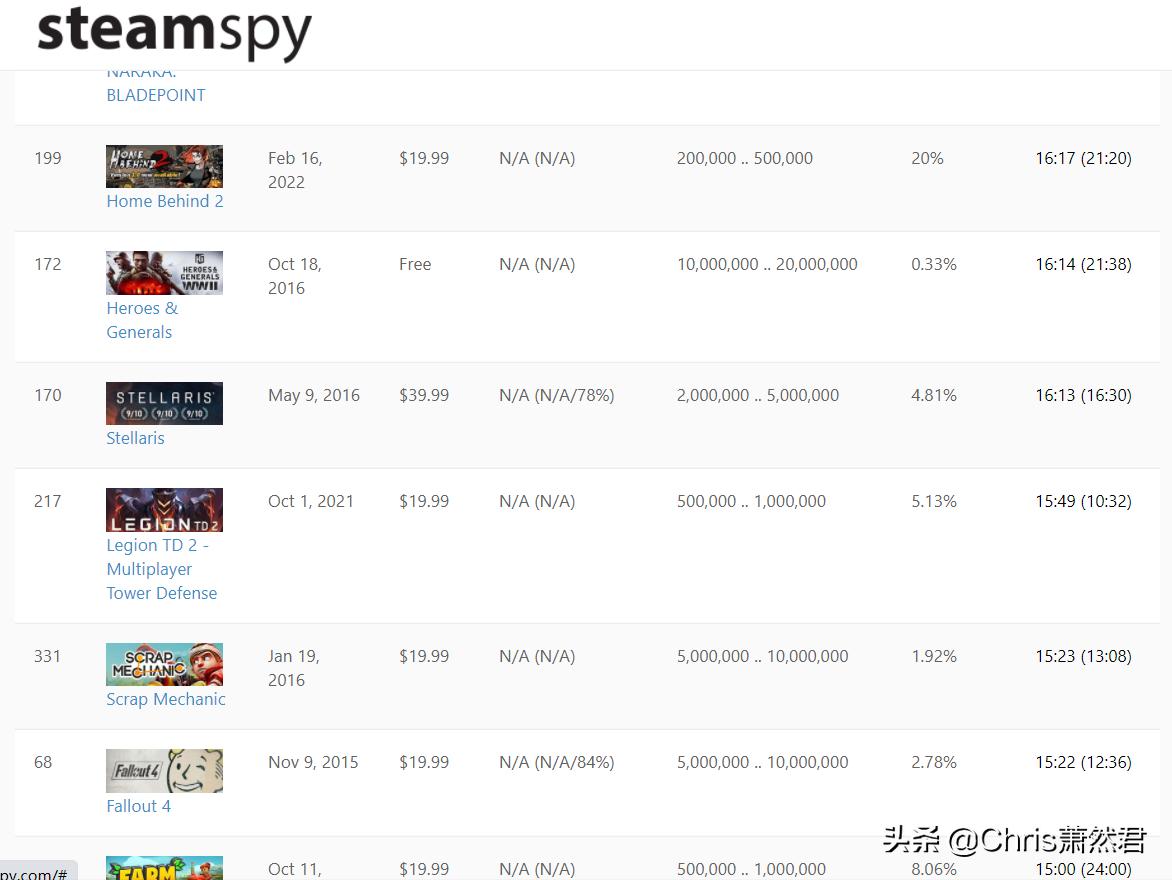Viewport: 1172px width, 880px height.
Task: Open the Home Behind 2 game link
Action: click(164, 201)
